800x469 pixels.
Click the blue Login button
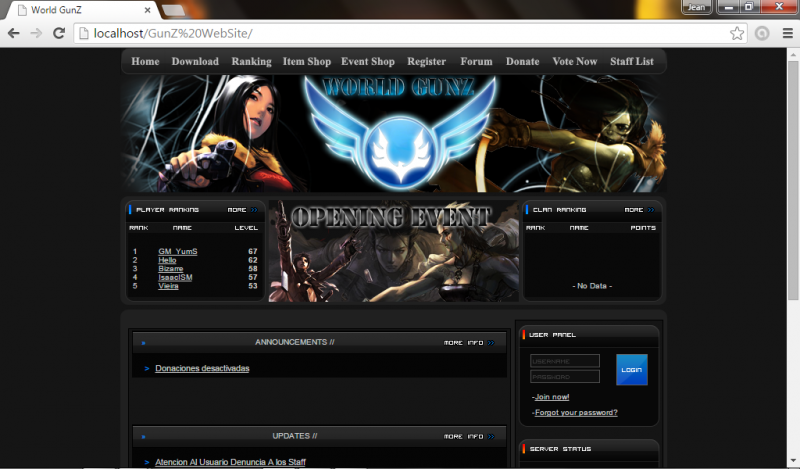pos(632,369)
